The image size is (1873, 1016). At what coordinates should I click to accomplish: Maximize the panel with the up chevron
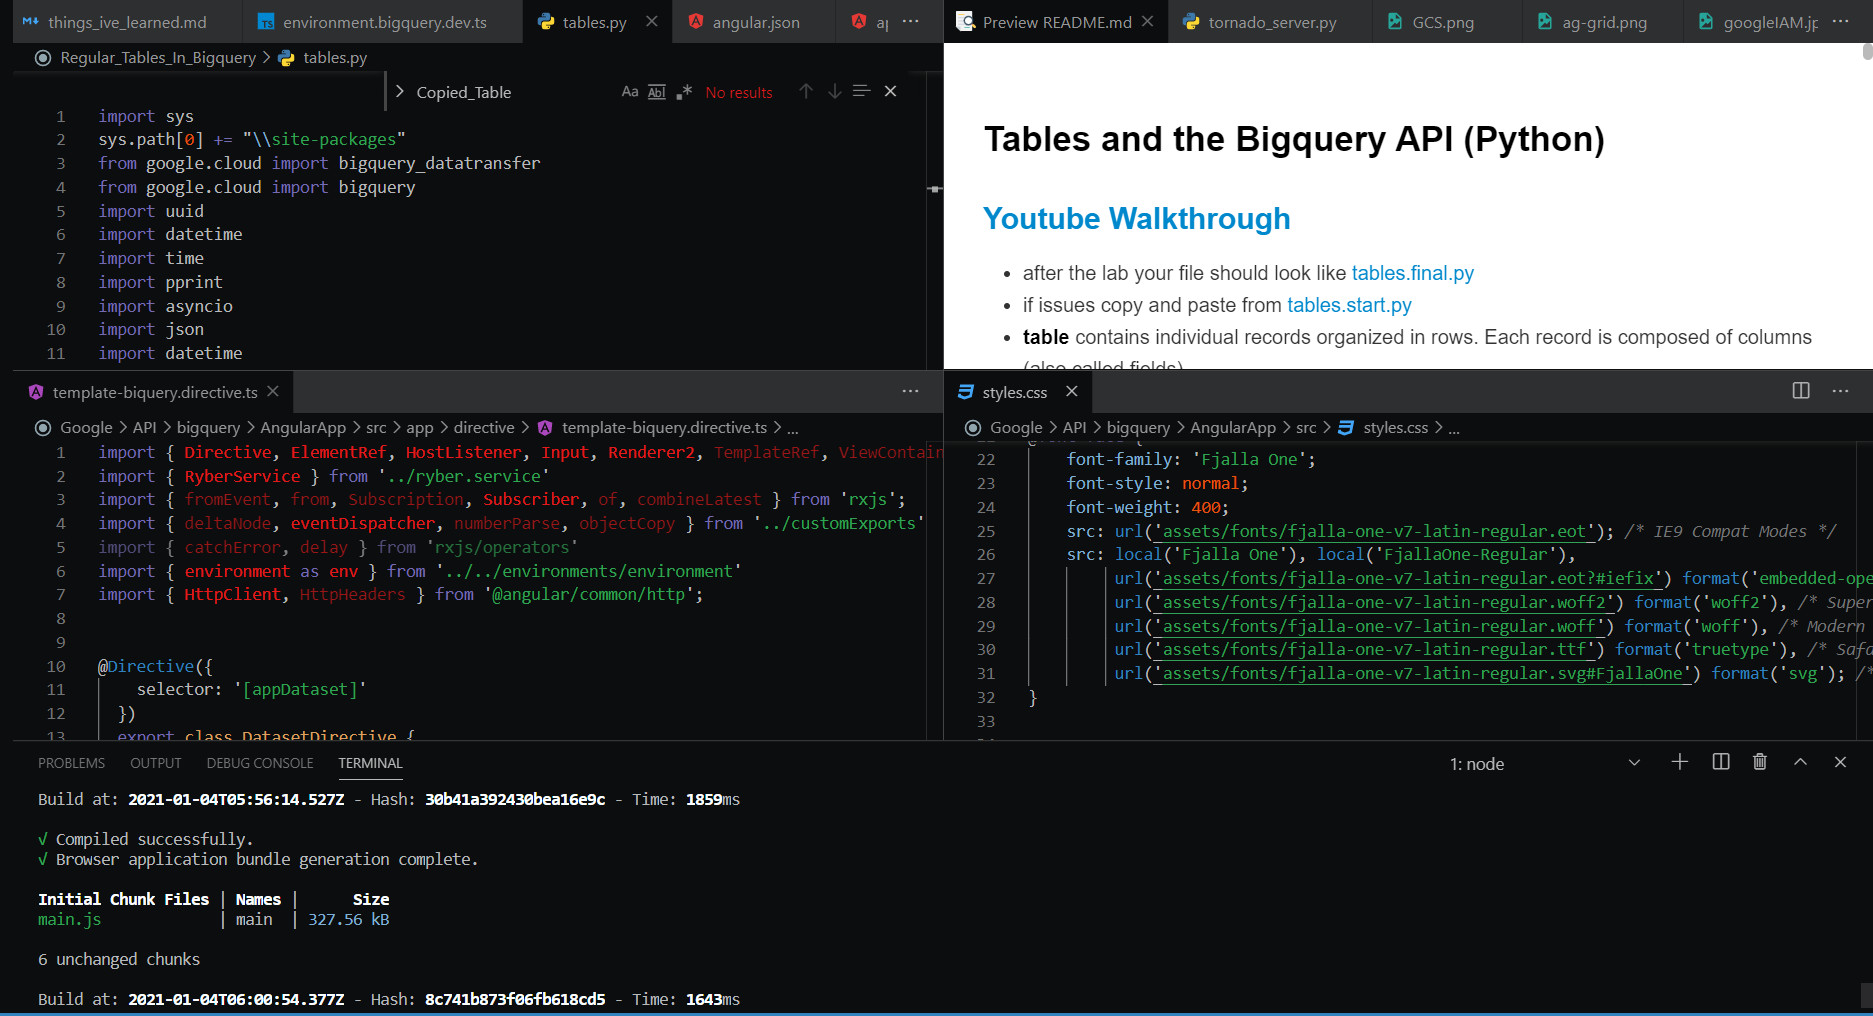point(1800,762)
